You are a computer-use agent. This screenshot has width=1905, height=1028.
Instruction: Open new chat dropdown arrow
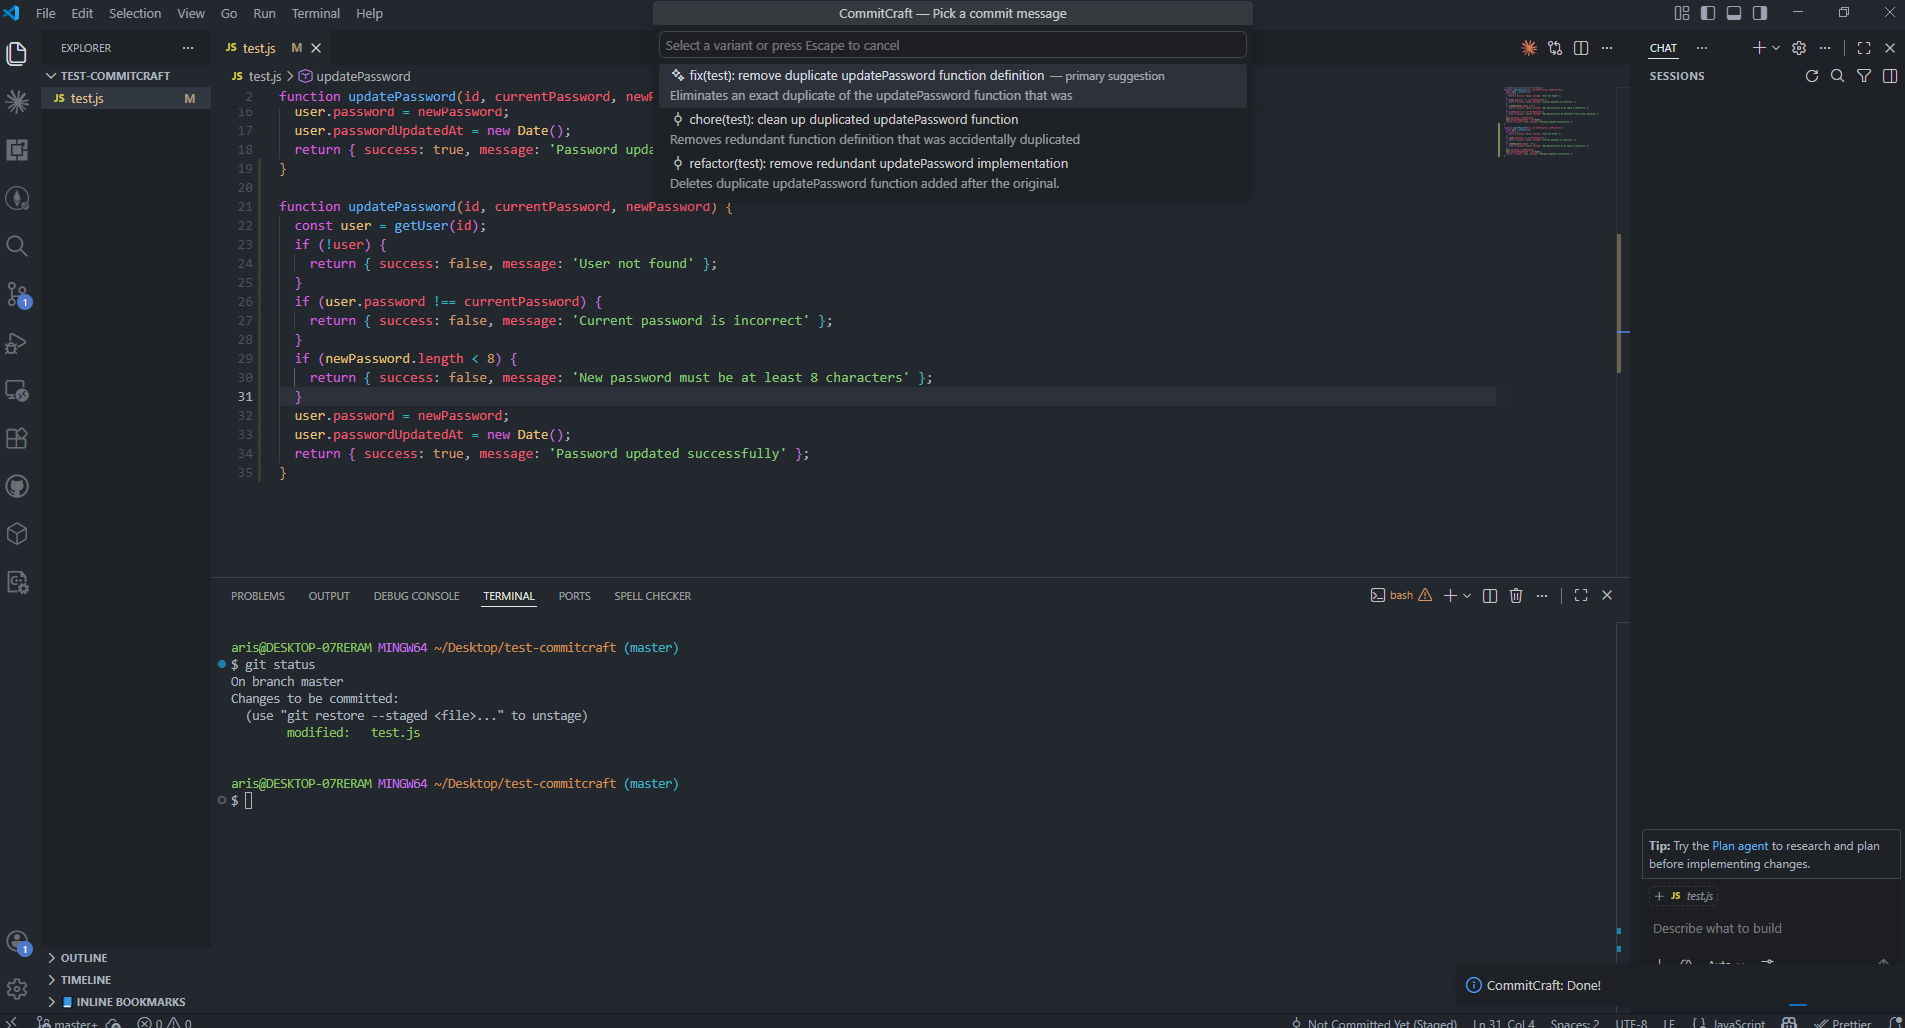pos(1776,48)
